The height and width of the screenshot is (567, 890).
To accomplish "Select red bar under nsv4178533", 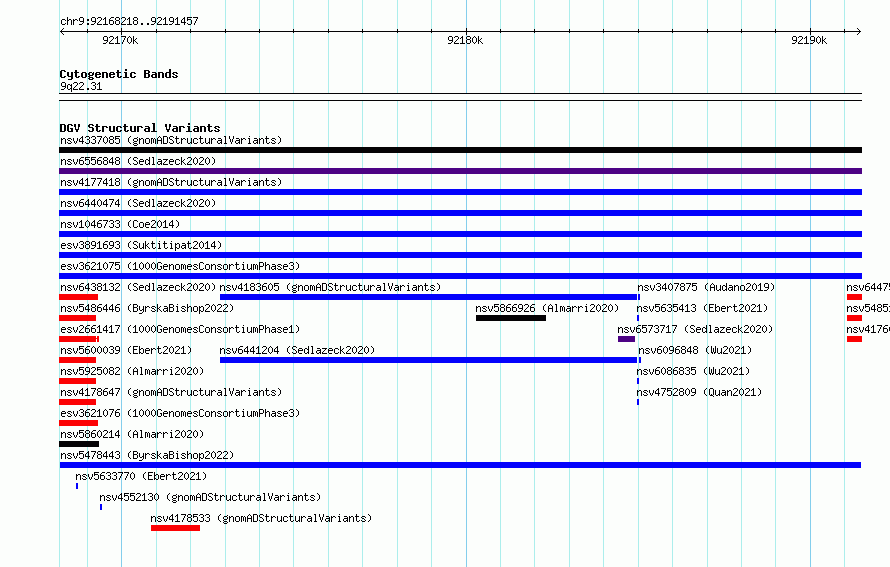I will point(175,528).
